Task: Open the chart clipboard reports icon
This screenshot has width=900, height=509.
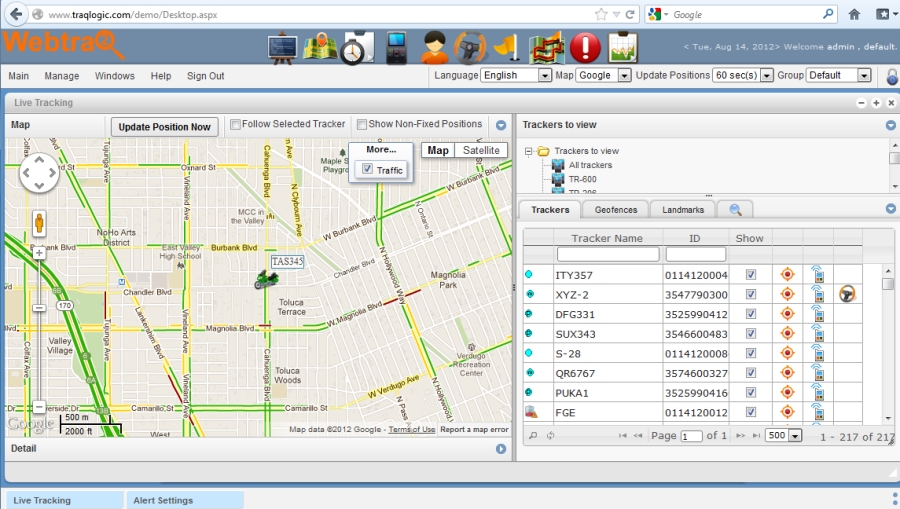Action: 623,48
